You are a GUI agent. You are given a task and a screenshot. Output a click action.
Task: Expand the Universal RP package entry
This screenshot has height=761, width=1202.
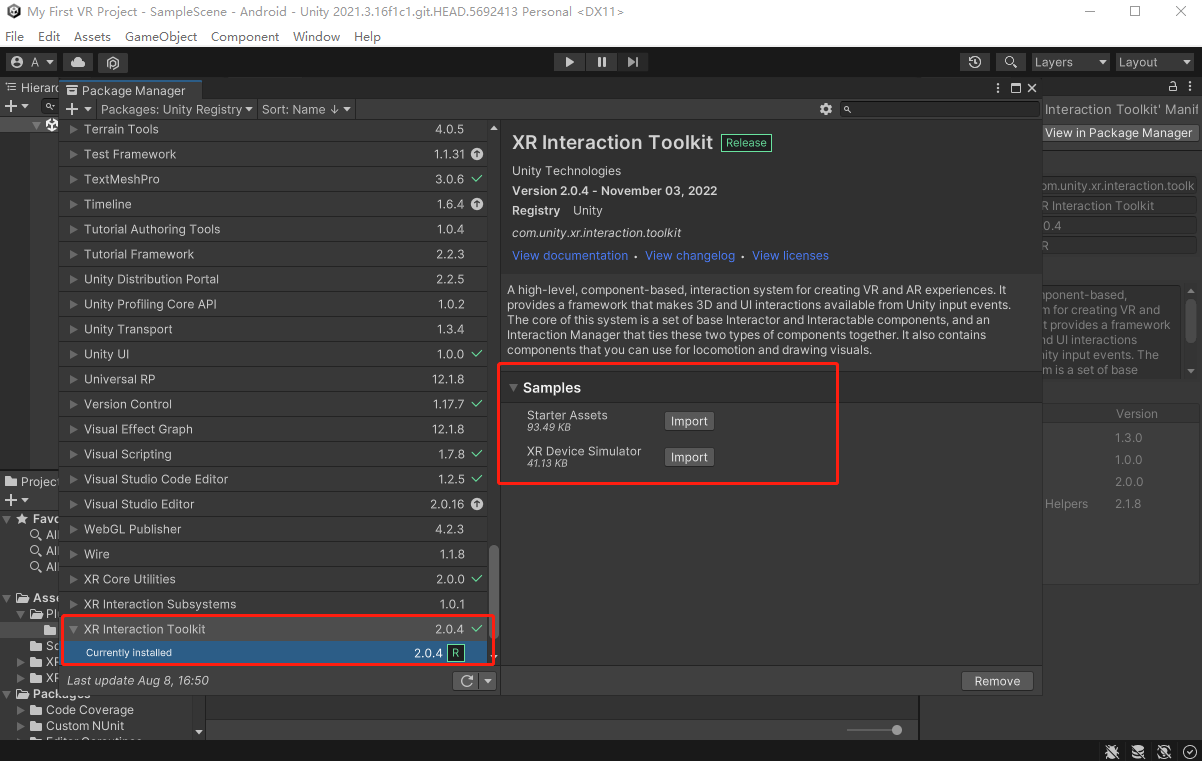click(x=73, y=379)
